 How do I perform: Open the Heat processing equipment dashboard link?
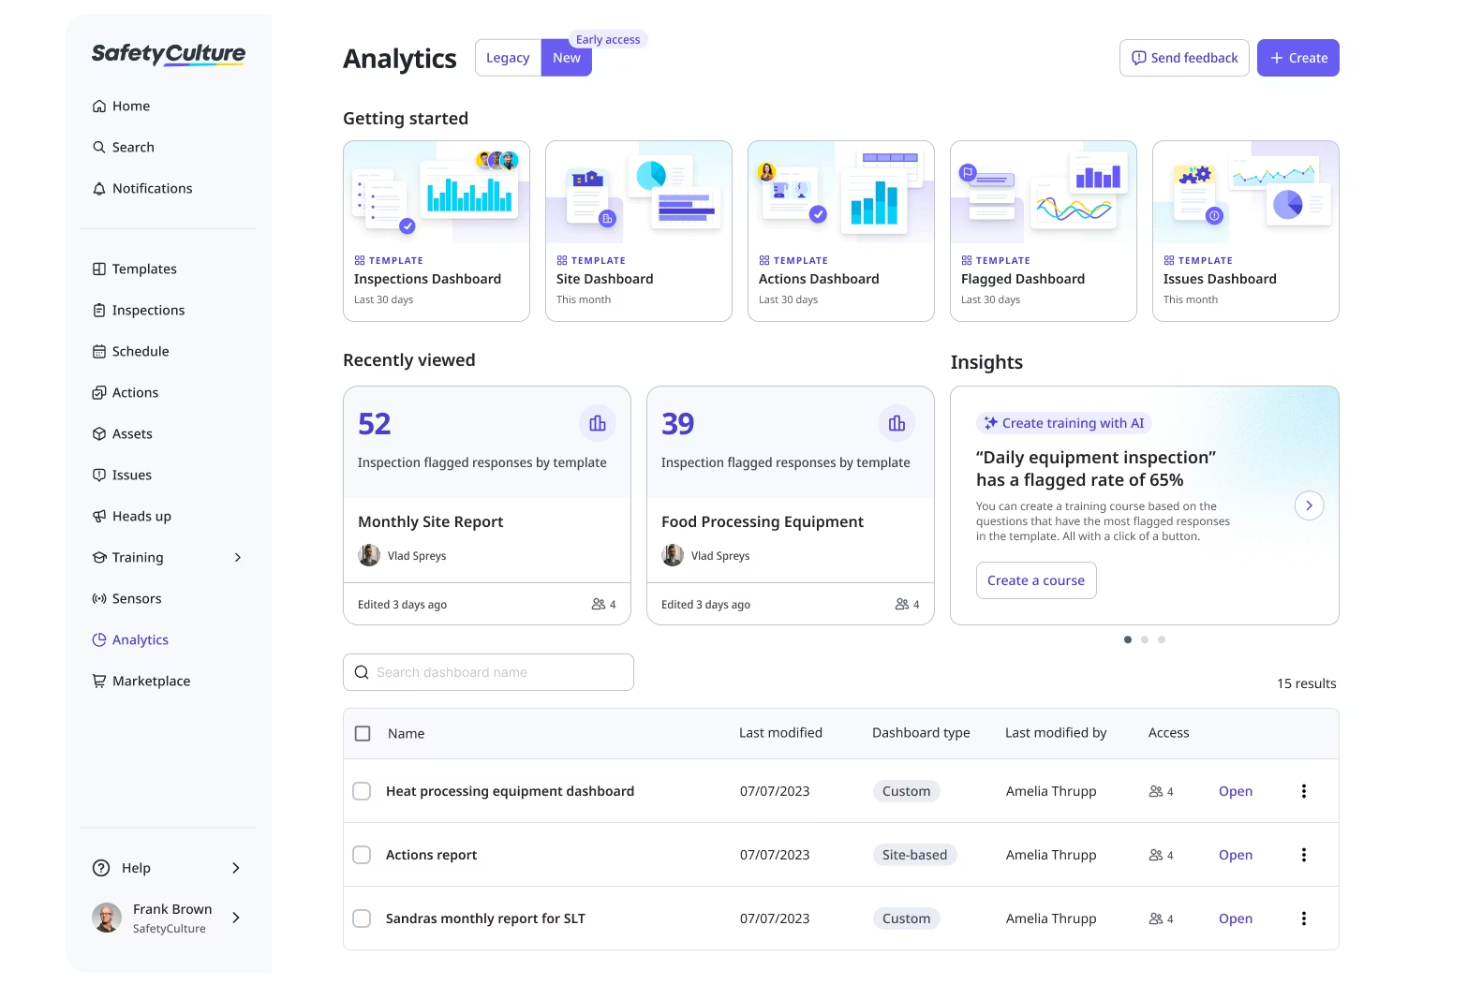click(x=1235, y=791)
